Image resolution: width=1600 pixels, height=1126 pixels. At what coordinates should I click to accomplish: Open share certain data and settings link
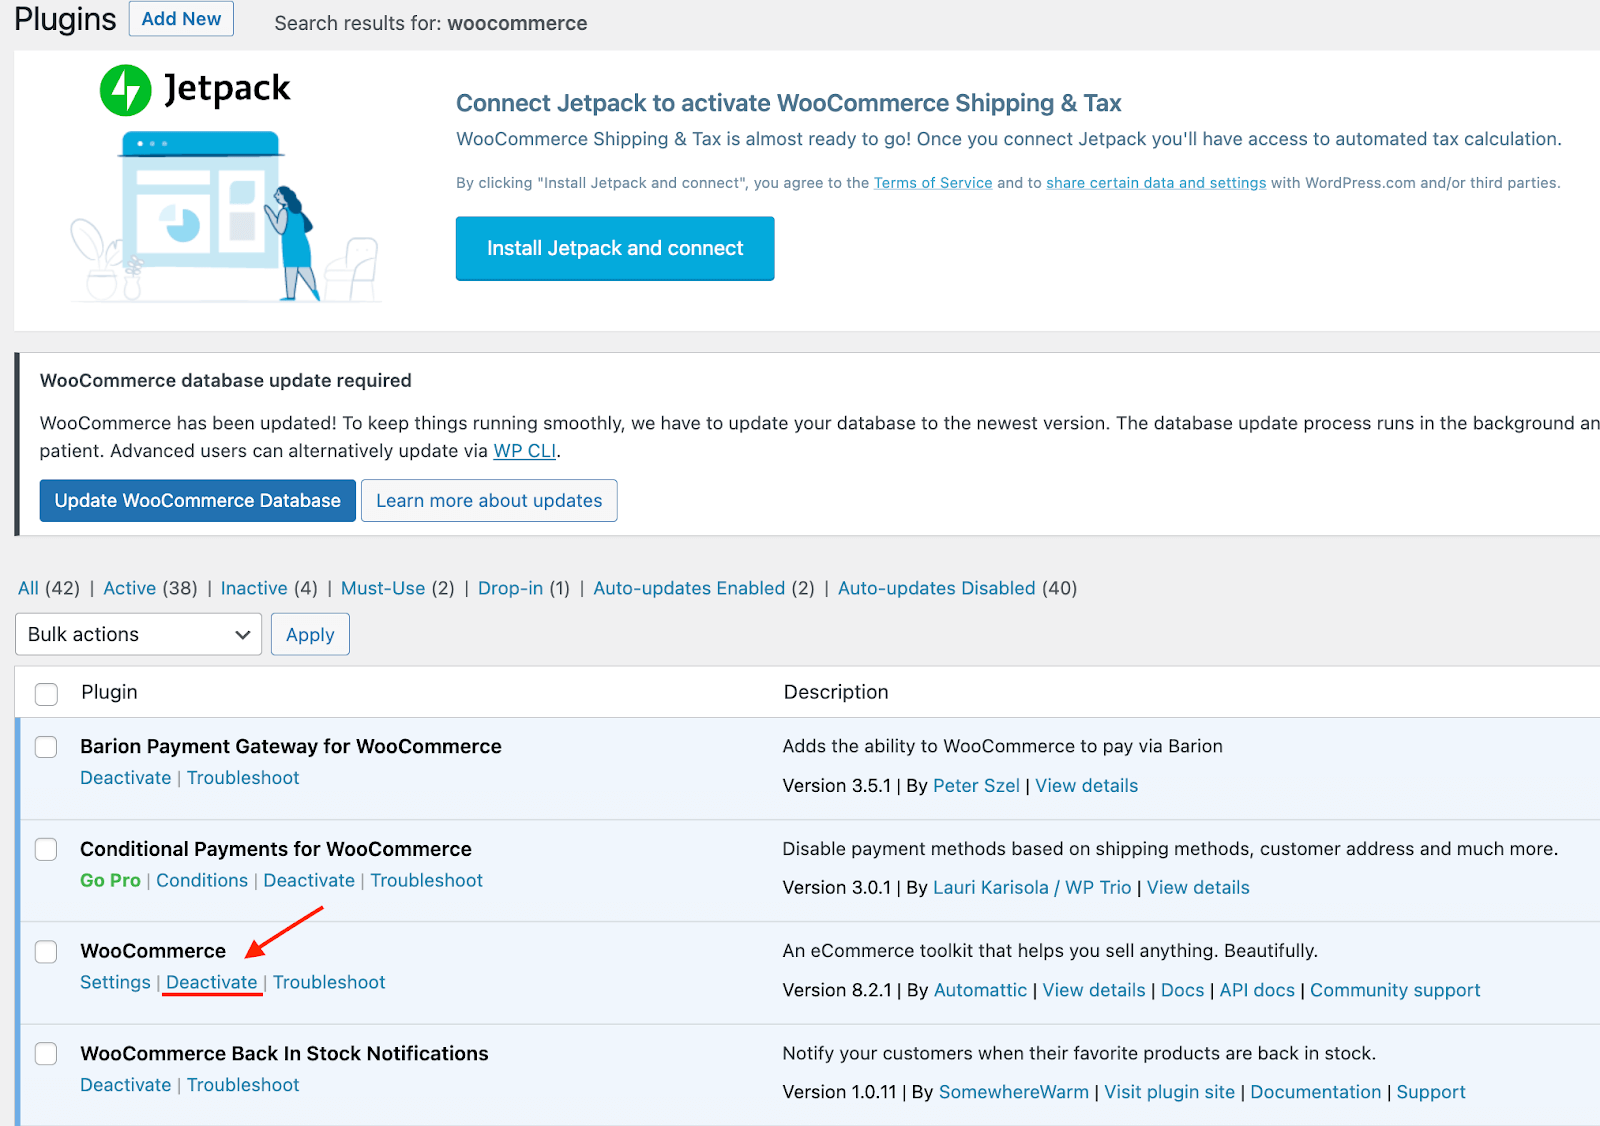pyautogui.click(x=1156, y=183)
